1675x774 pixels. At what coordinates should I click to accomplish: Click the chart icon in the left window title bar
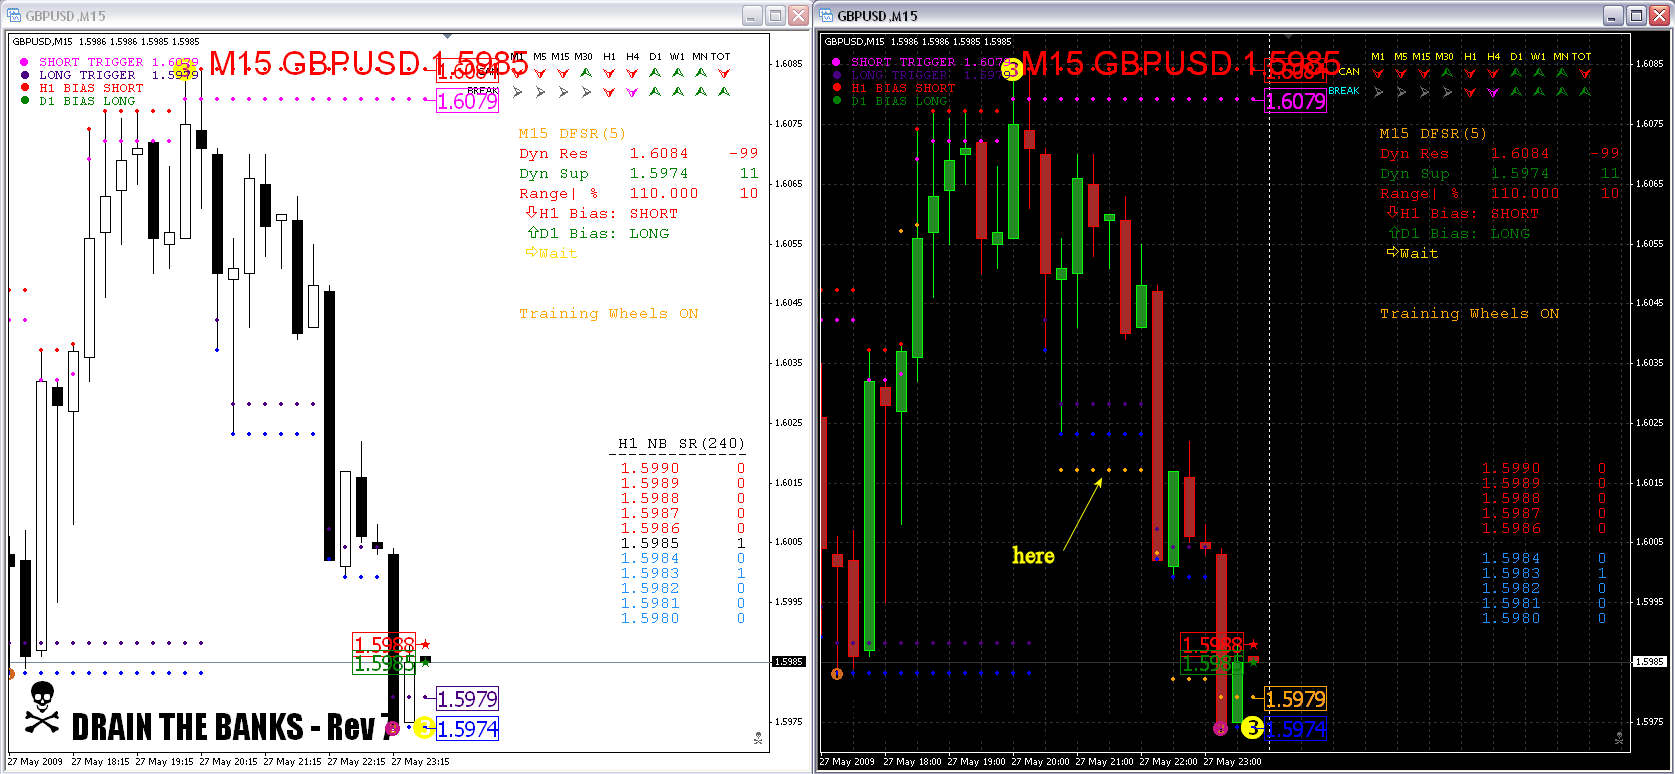pyautogui.click(x=15, y=16)
